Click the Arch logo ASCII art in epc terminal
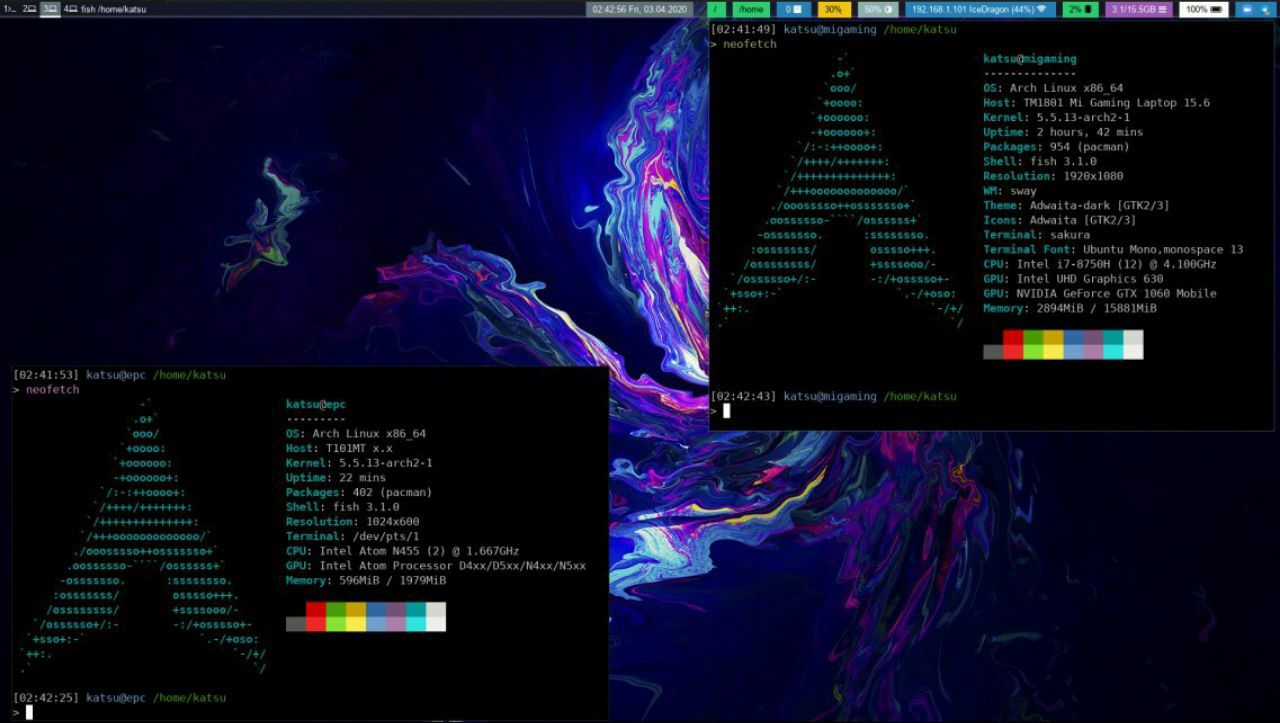Viewport: 1280px width, 723px height. pos(143,536)
